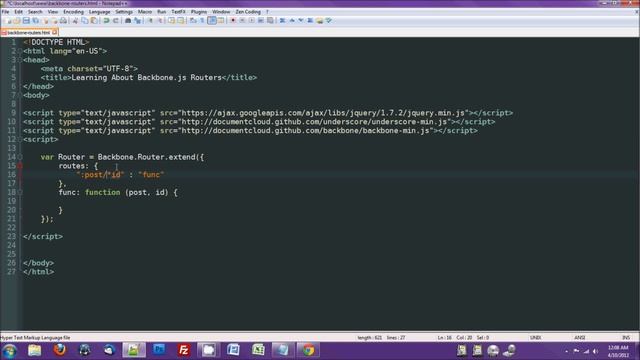Print the document with the Print icon
Screen dimensions: 640x360
(x=63, y=20)
